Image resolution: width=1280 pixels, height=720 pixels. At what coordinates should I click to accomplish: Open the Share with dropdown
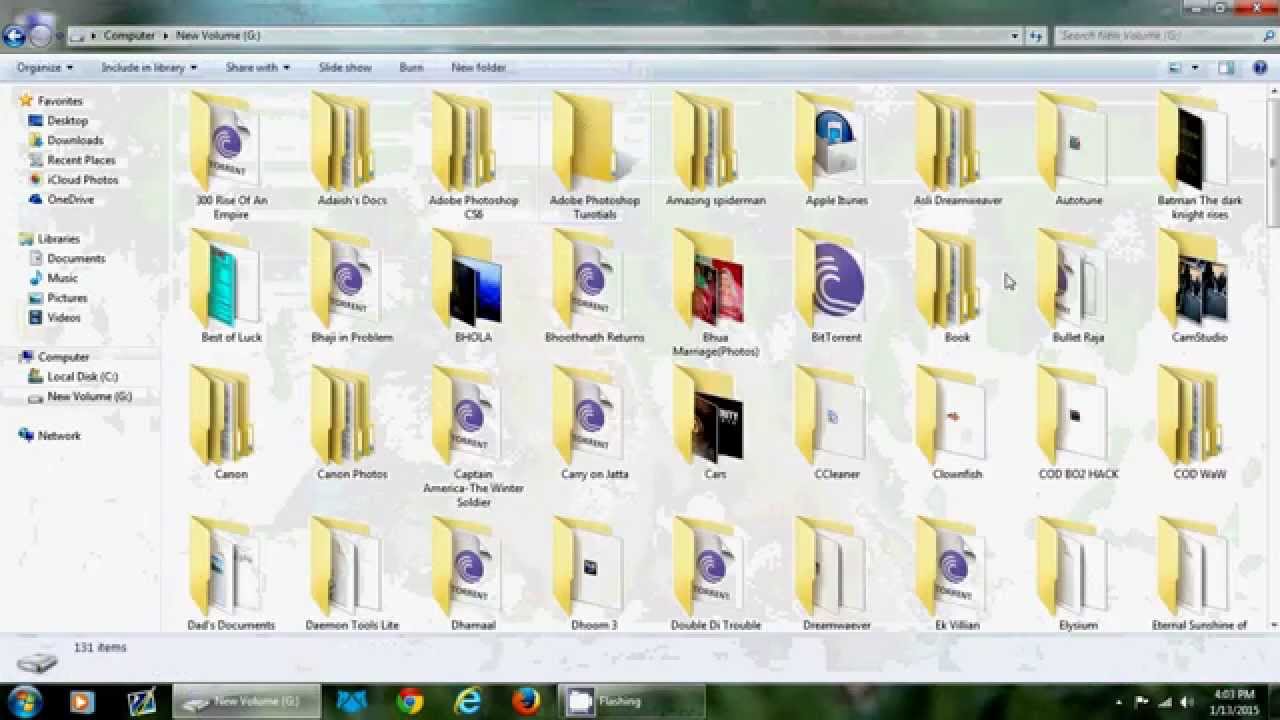point(257,68)
